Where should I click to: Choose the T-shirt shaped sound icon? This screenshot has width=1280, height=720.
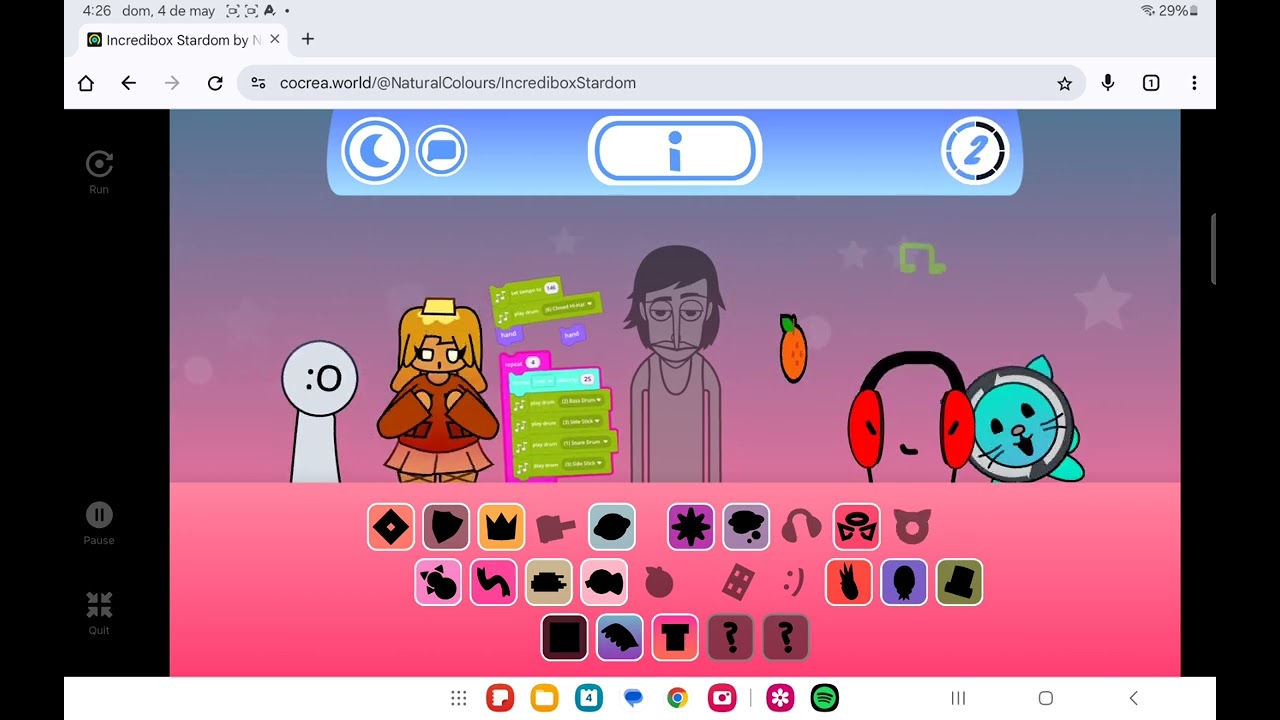675,637
